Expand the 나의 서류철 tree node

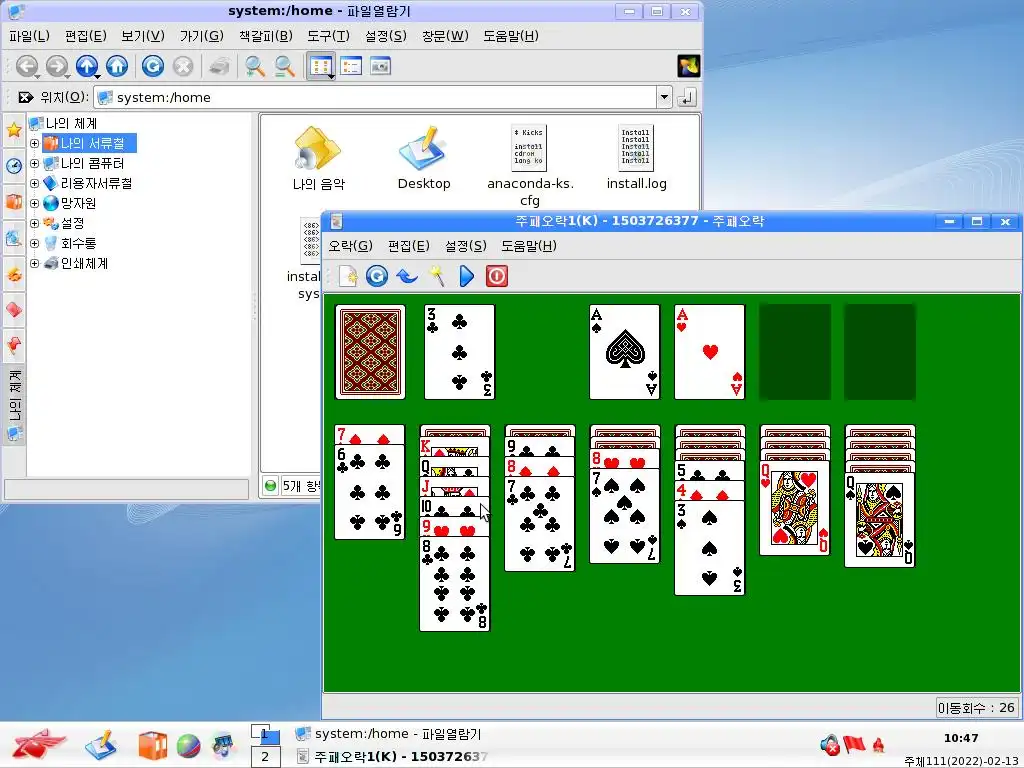point(35,143)
